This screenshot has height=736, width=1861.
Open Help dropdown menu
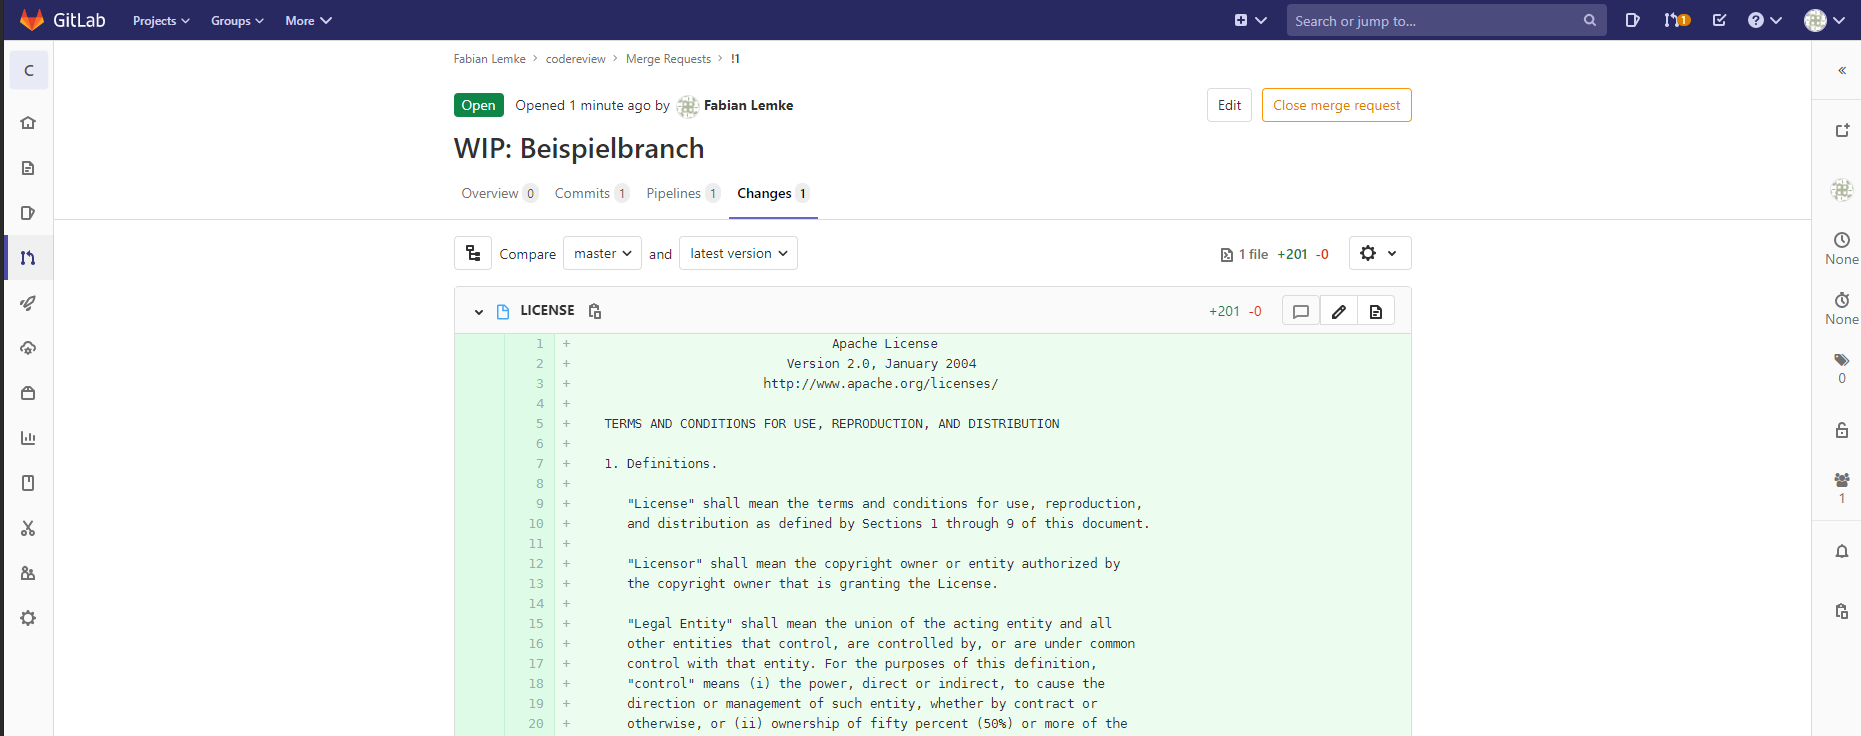(x=1764, y=20)
